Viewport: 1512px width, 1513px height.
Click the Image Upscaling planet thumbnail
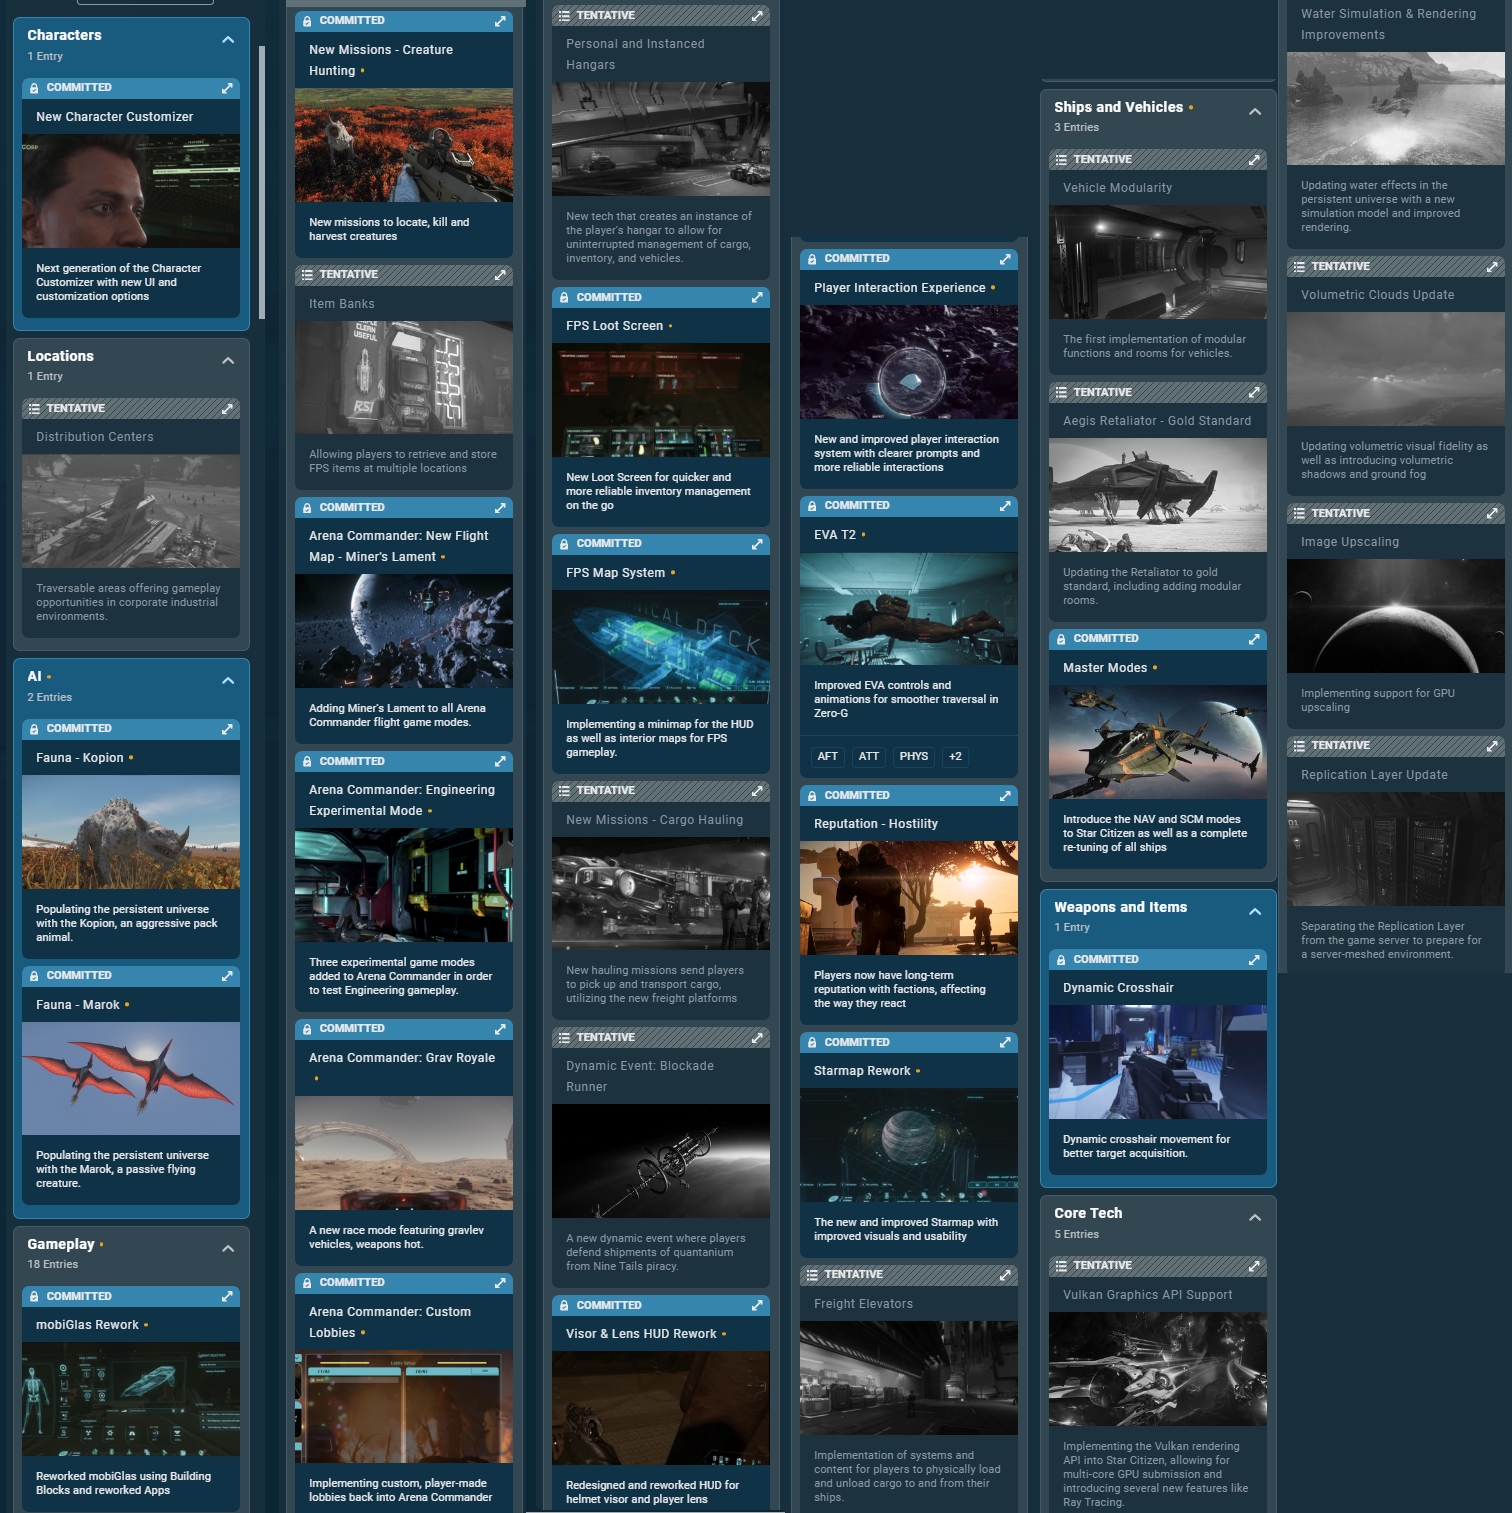point(1396,616)
